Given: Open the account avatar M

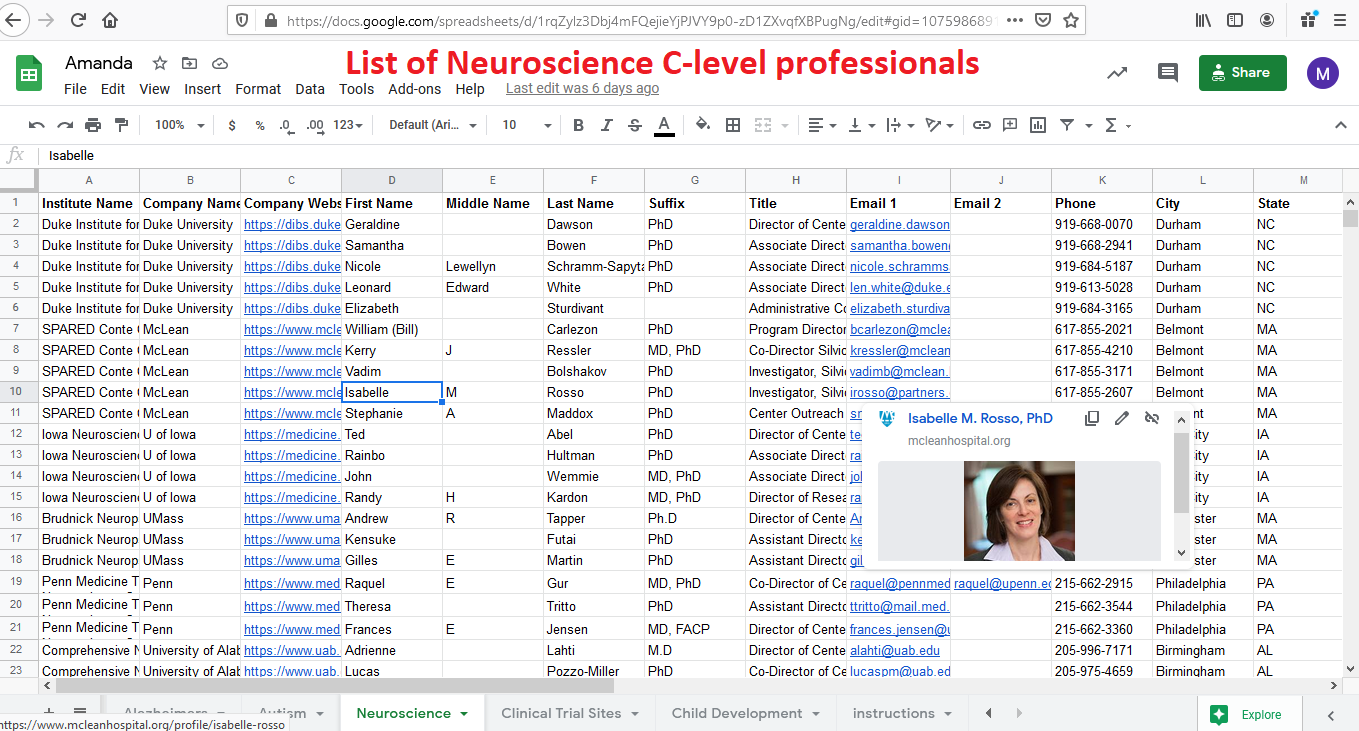Looking at the screenshot, I should coord(1323,72).
